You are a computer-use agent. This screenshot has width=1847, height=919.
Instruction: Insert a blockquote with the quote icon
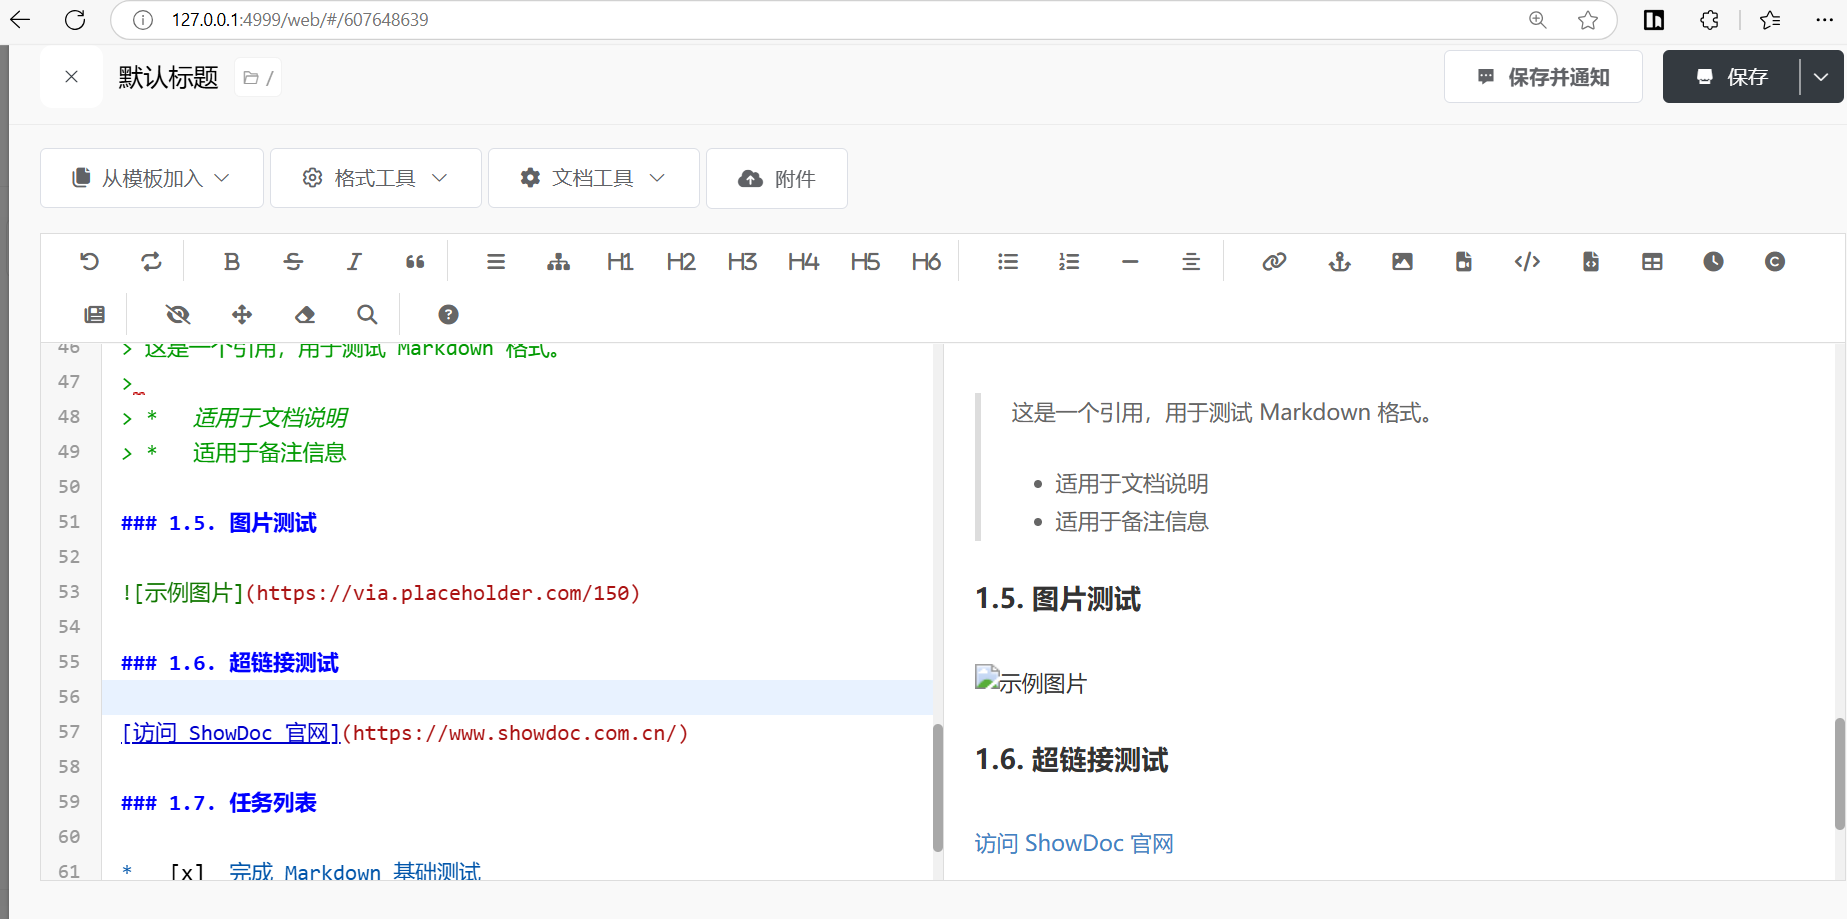click(x=415, y=262)
